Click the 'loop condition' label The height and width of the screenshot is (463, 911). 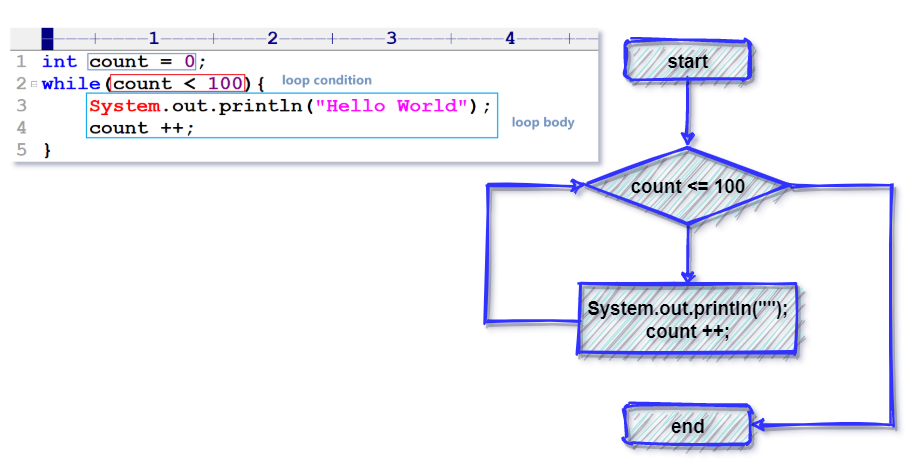(327, 80)
